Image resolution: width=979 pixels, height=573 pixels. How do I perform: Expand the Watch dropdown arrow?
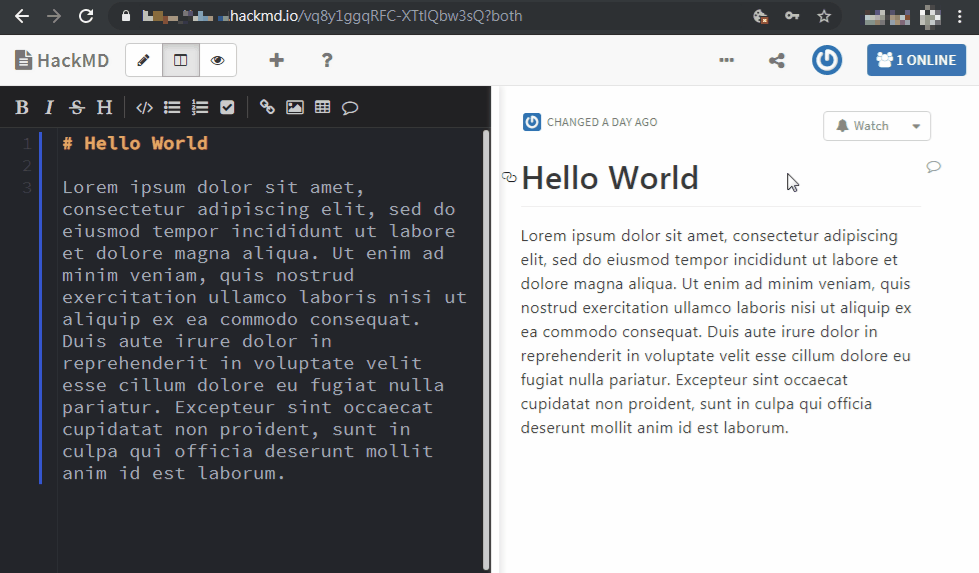pyautogui.click(x=916, y=126)
